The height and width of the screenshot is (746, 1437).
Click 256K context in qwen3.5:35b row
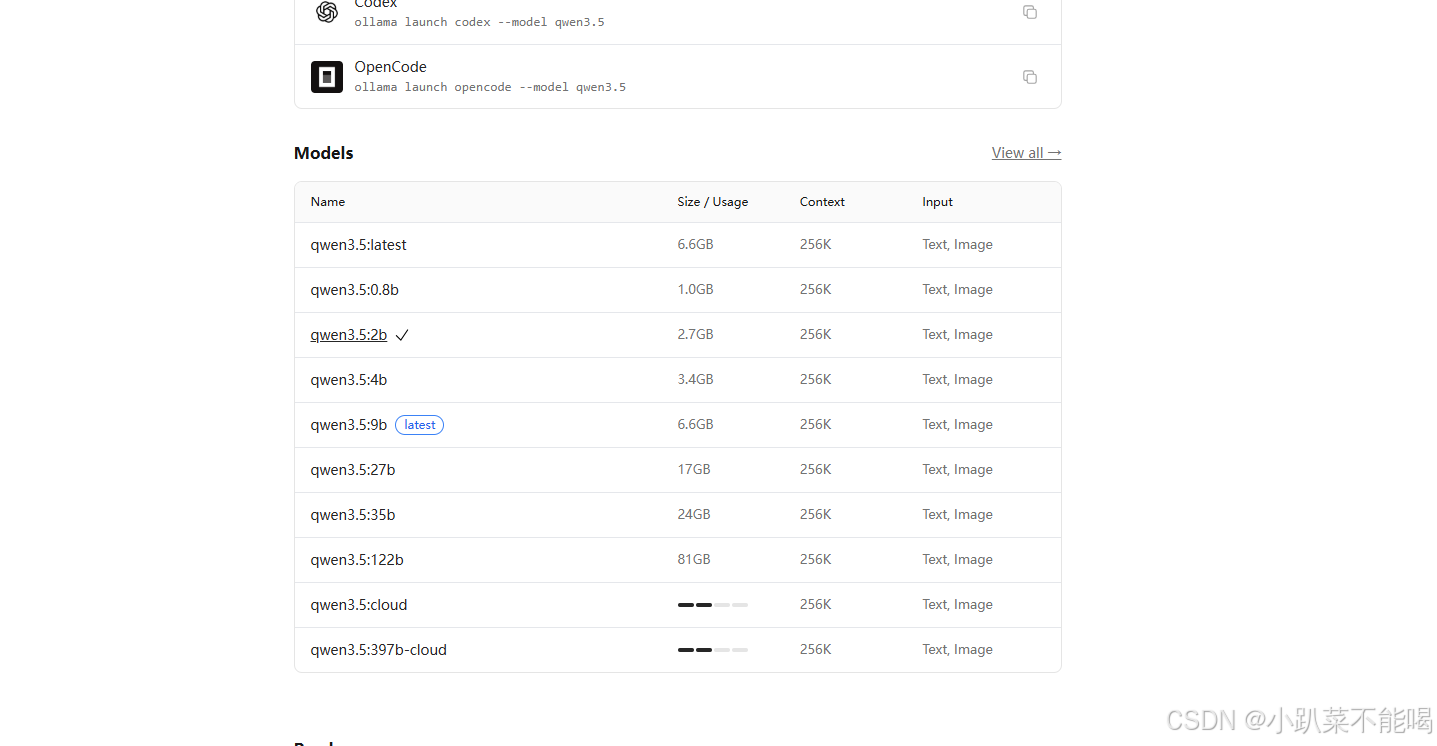pos(816,515)
